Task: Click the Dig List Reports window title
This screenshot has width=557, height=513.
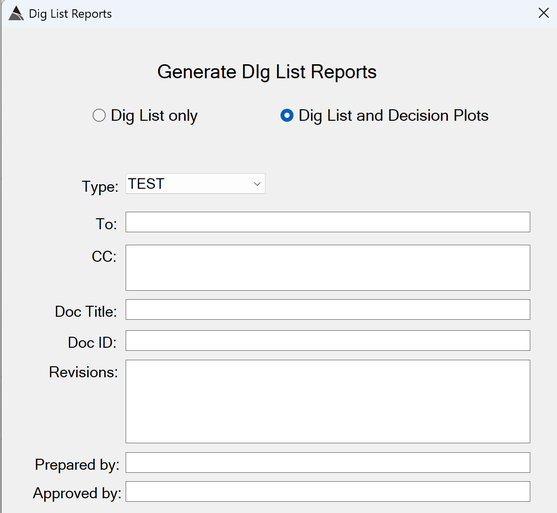Action: coord(70,14)
